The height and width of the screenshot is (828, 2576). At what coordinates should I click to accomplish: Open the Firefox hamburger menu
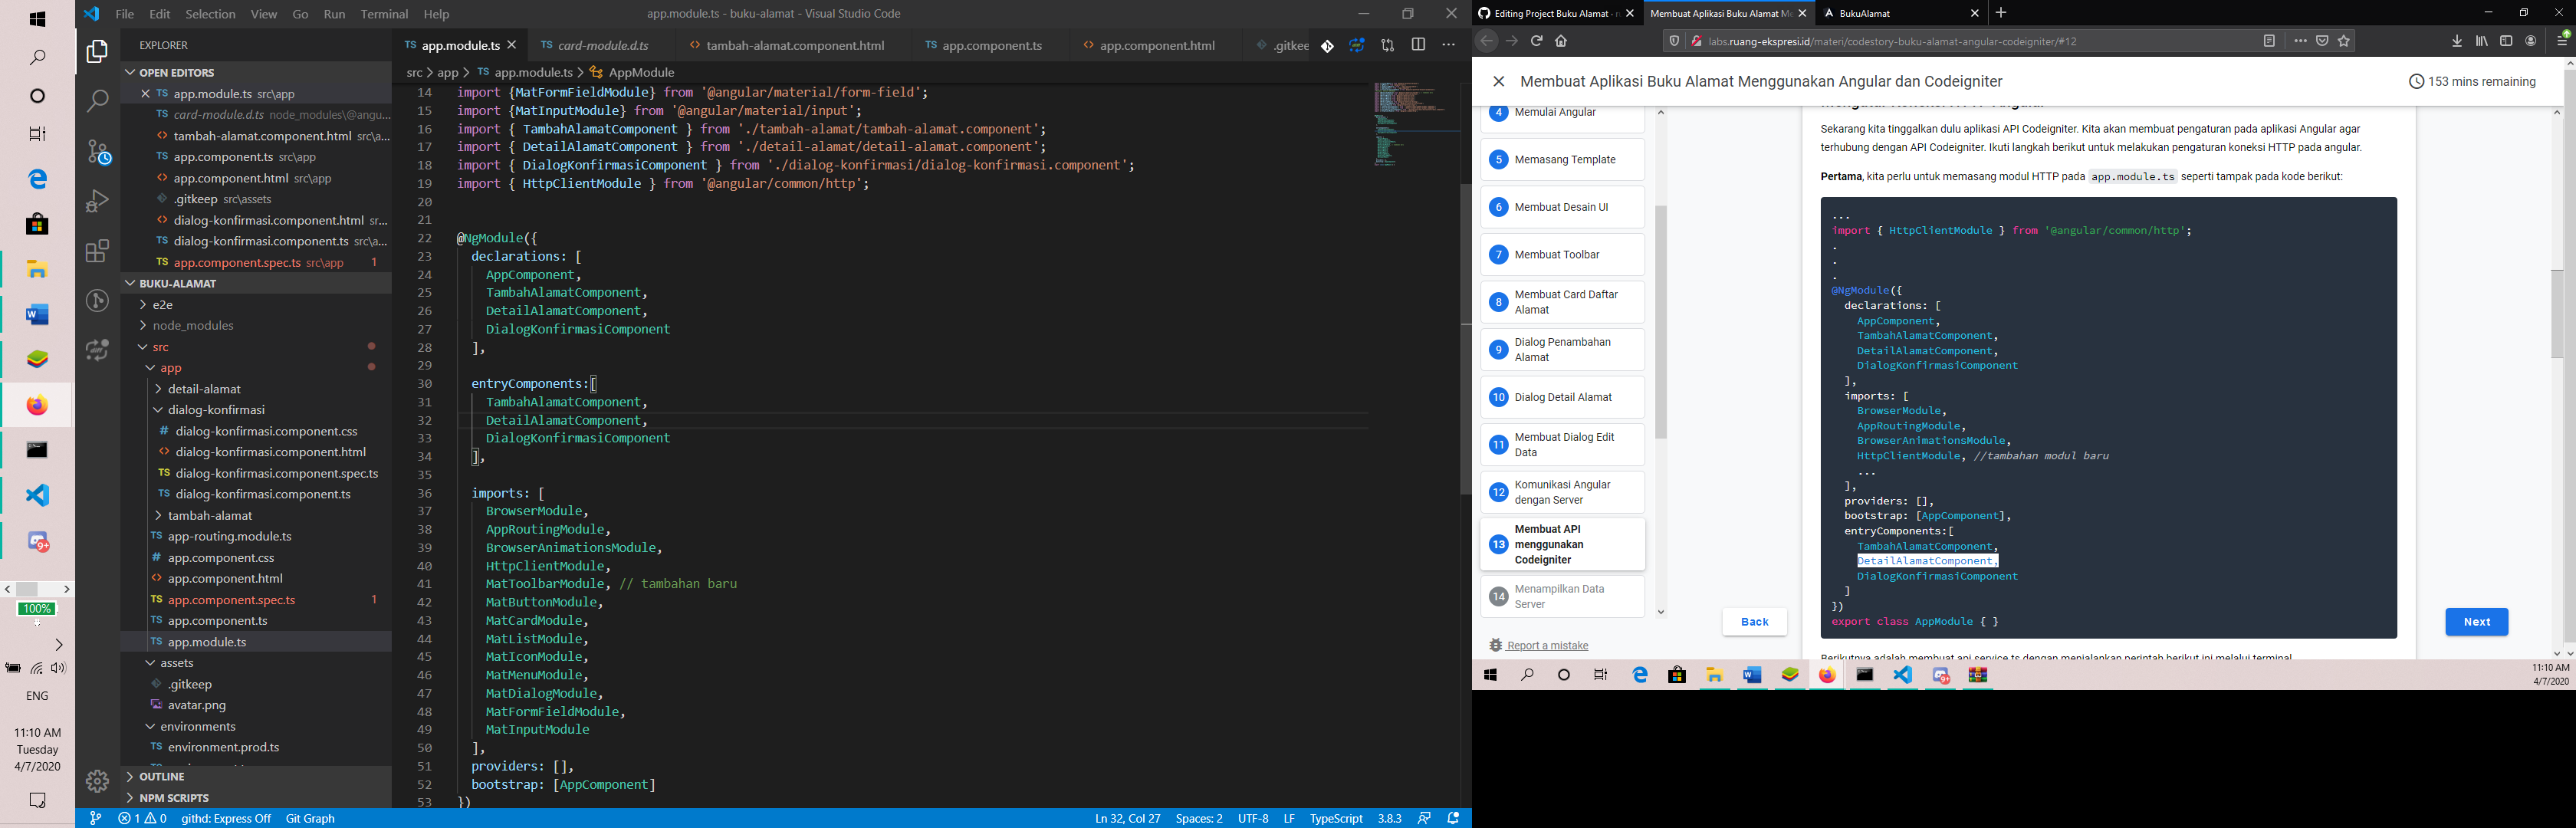click(2562, 41)
